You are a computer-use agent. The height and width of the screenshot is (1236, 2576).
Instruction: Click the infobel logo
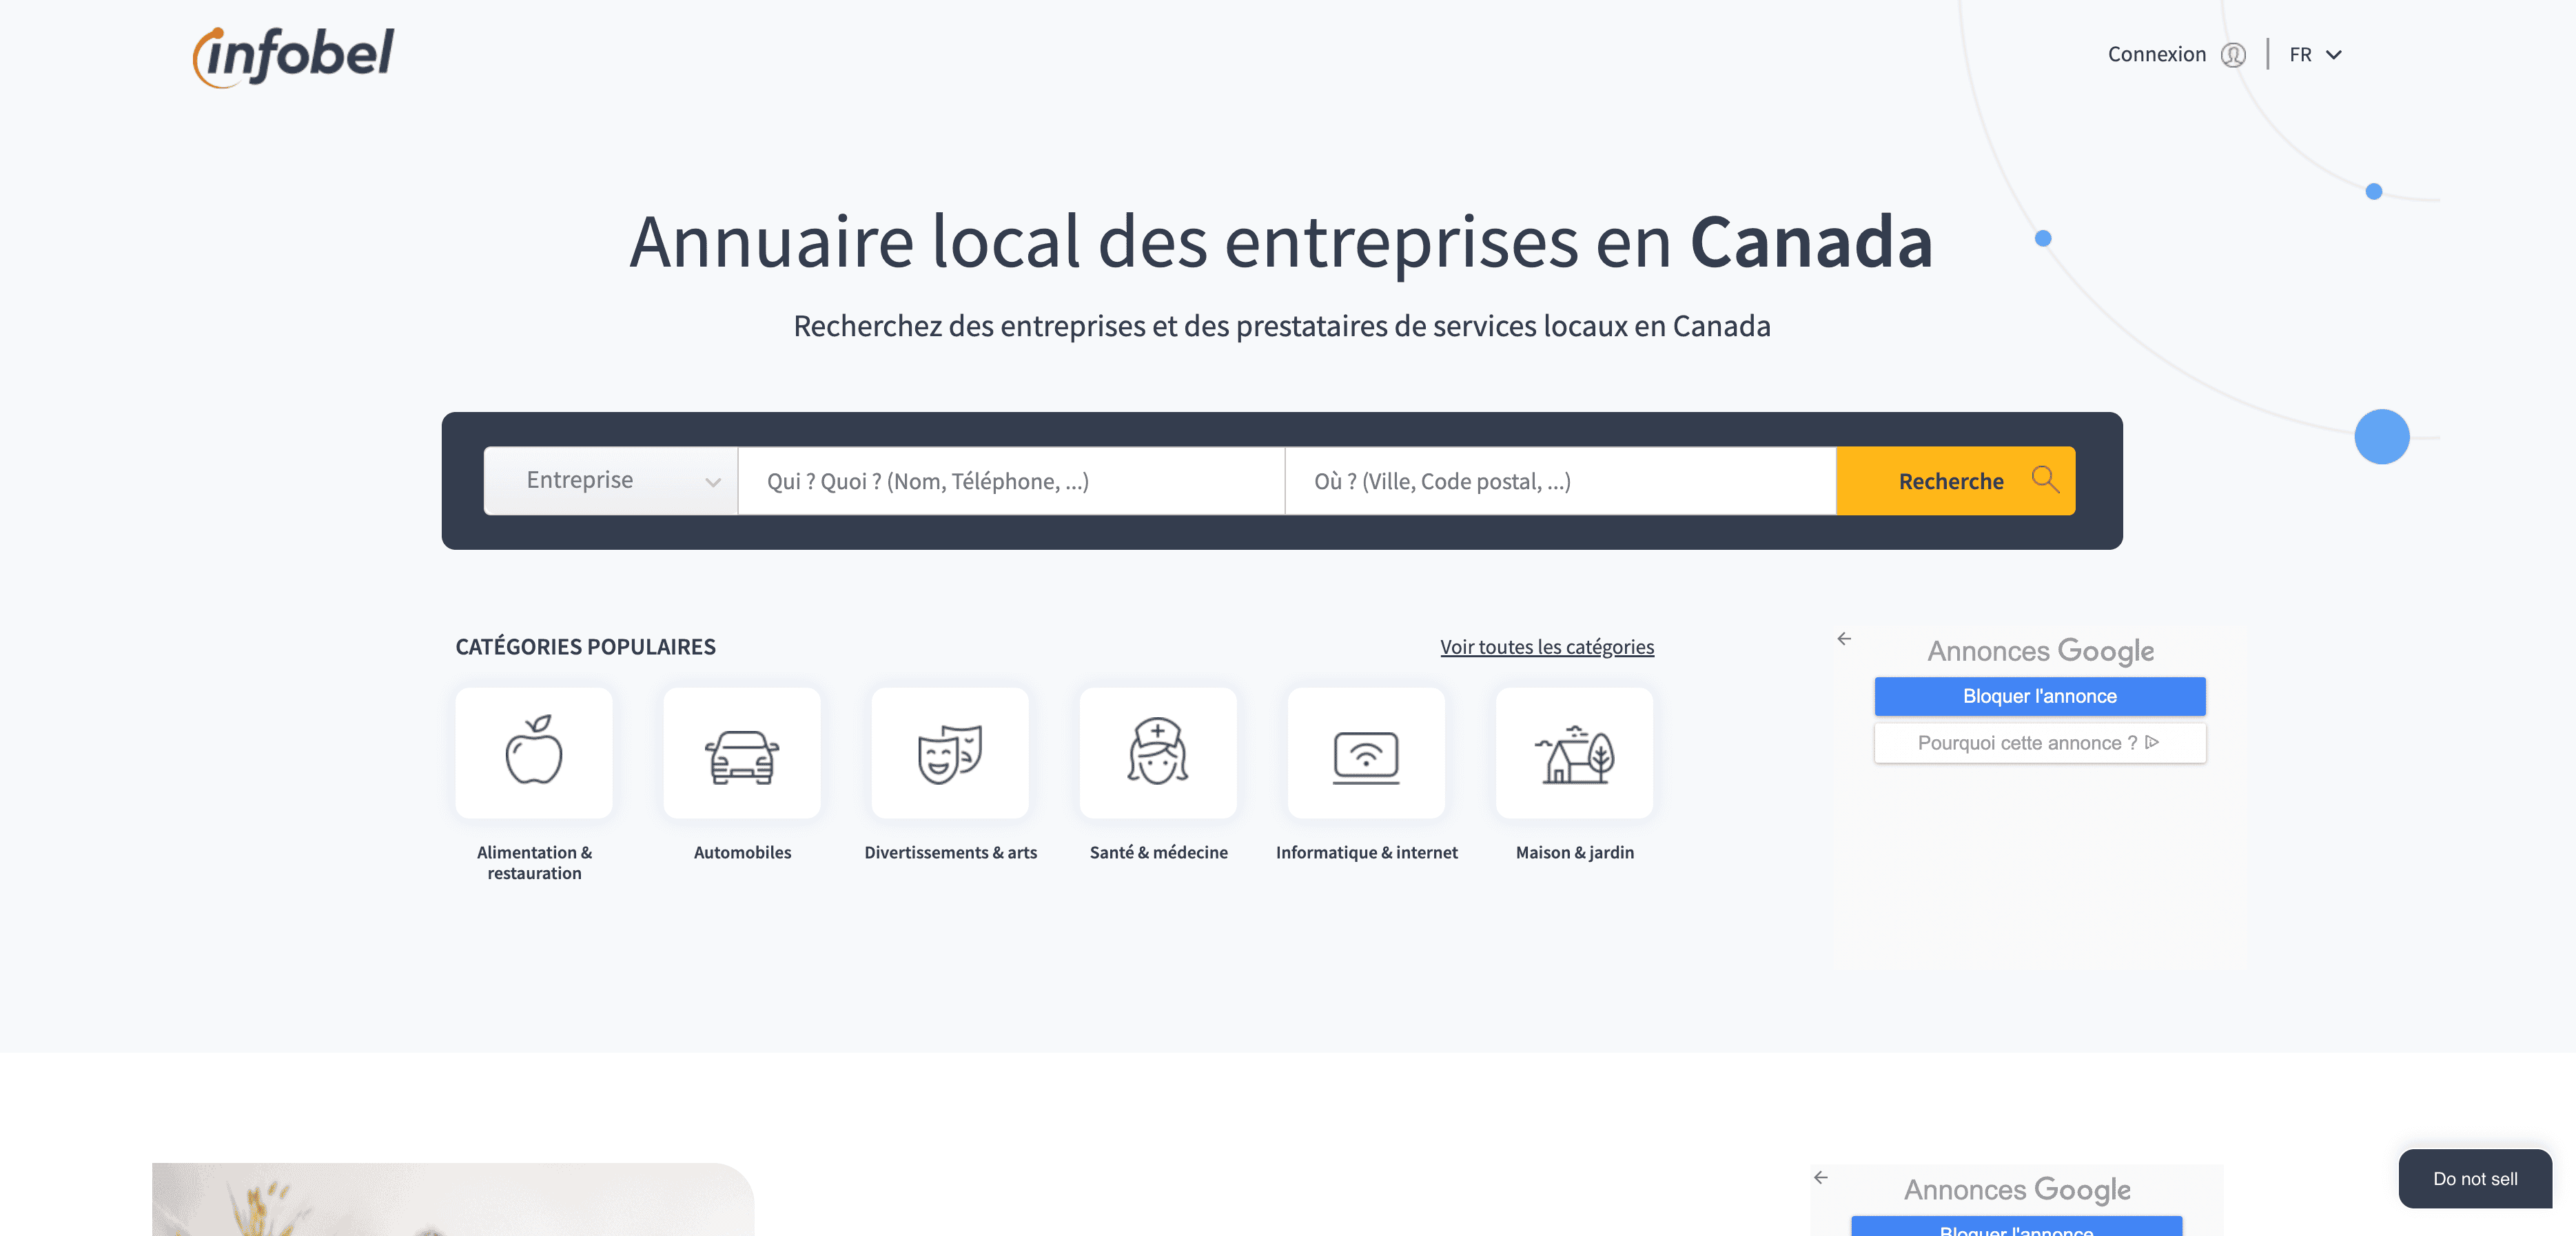point(294,56)
